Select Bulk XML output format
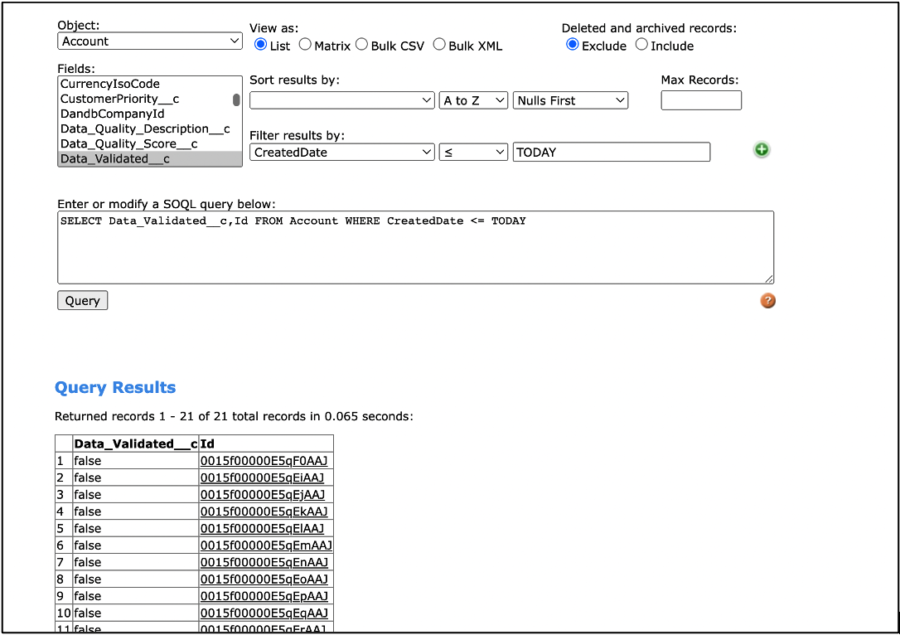The image size is (900, 635). coord(438,45)
